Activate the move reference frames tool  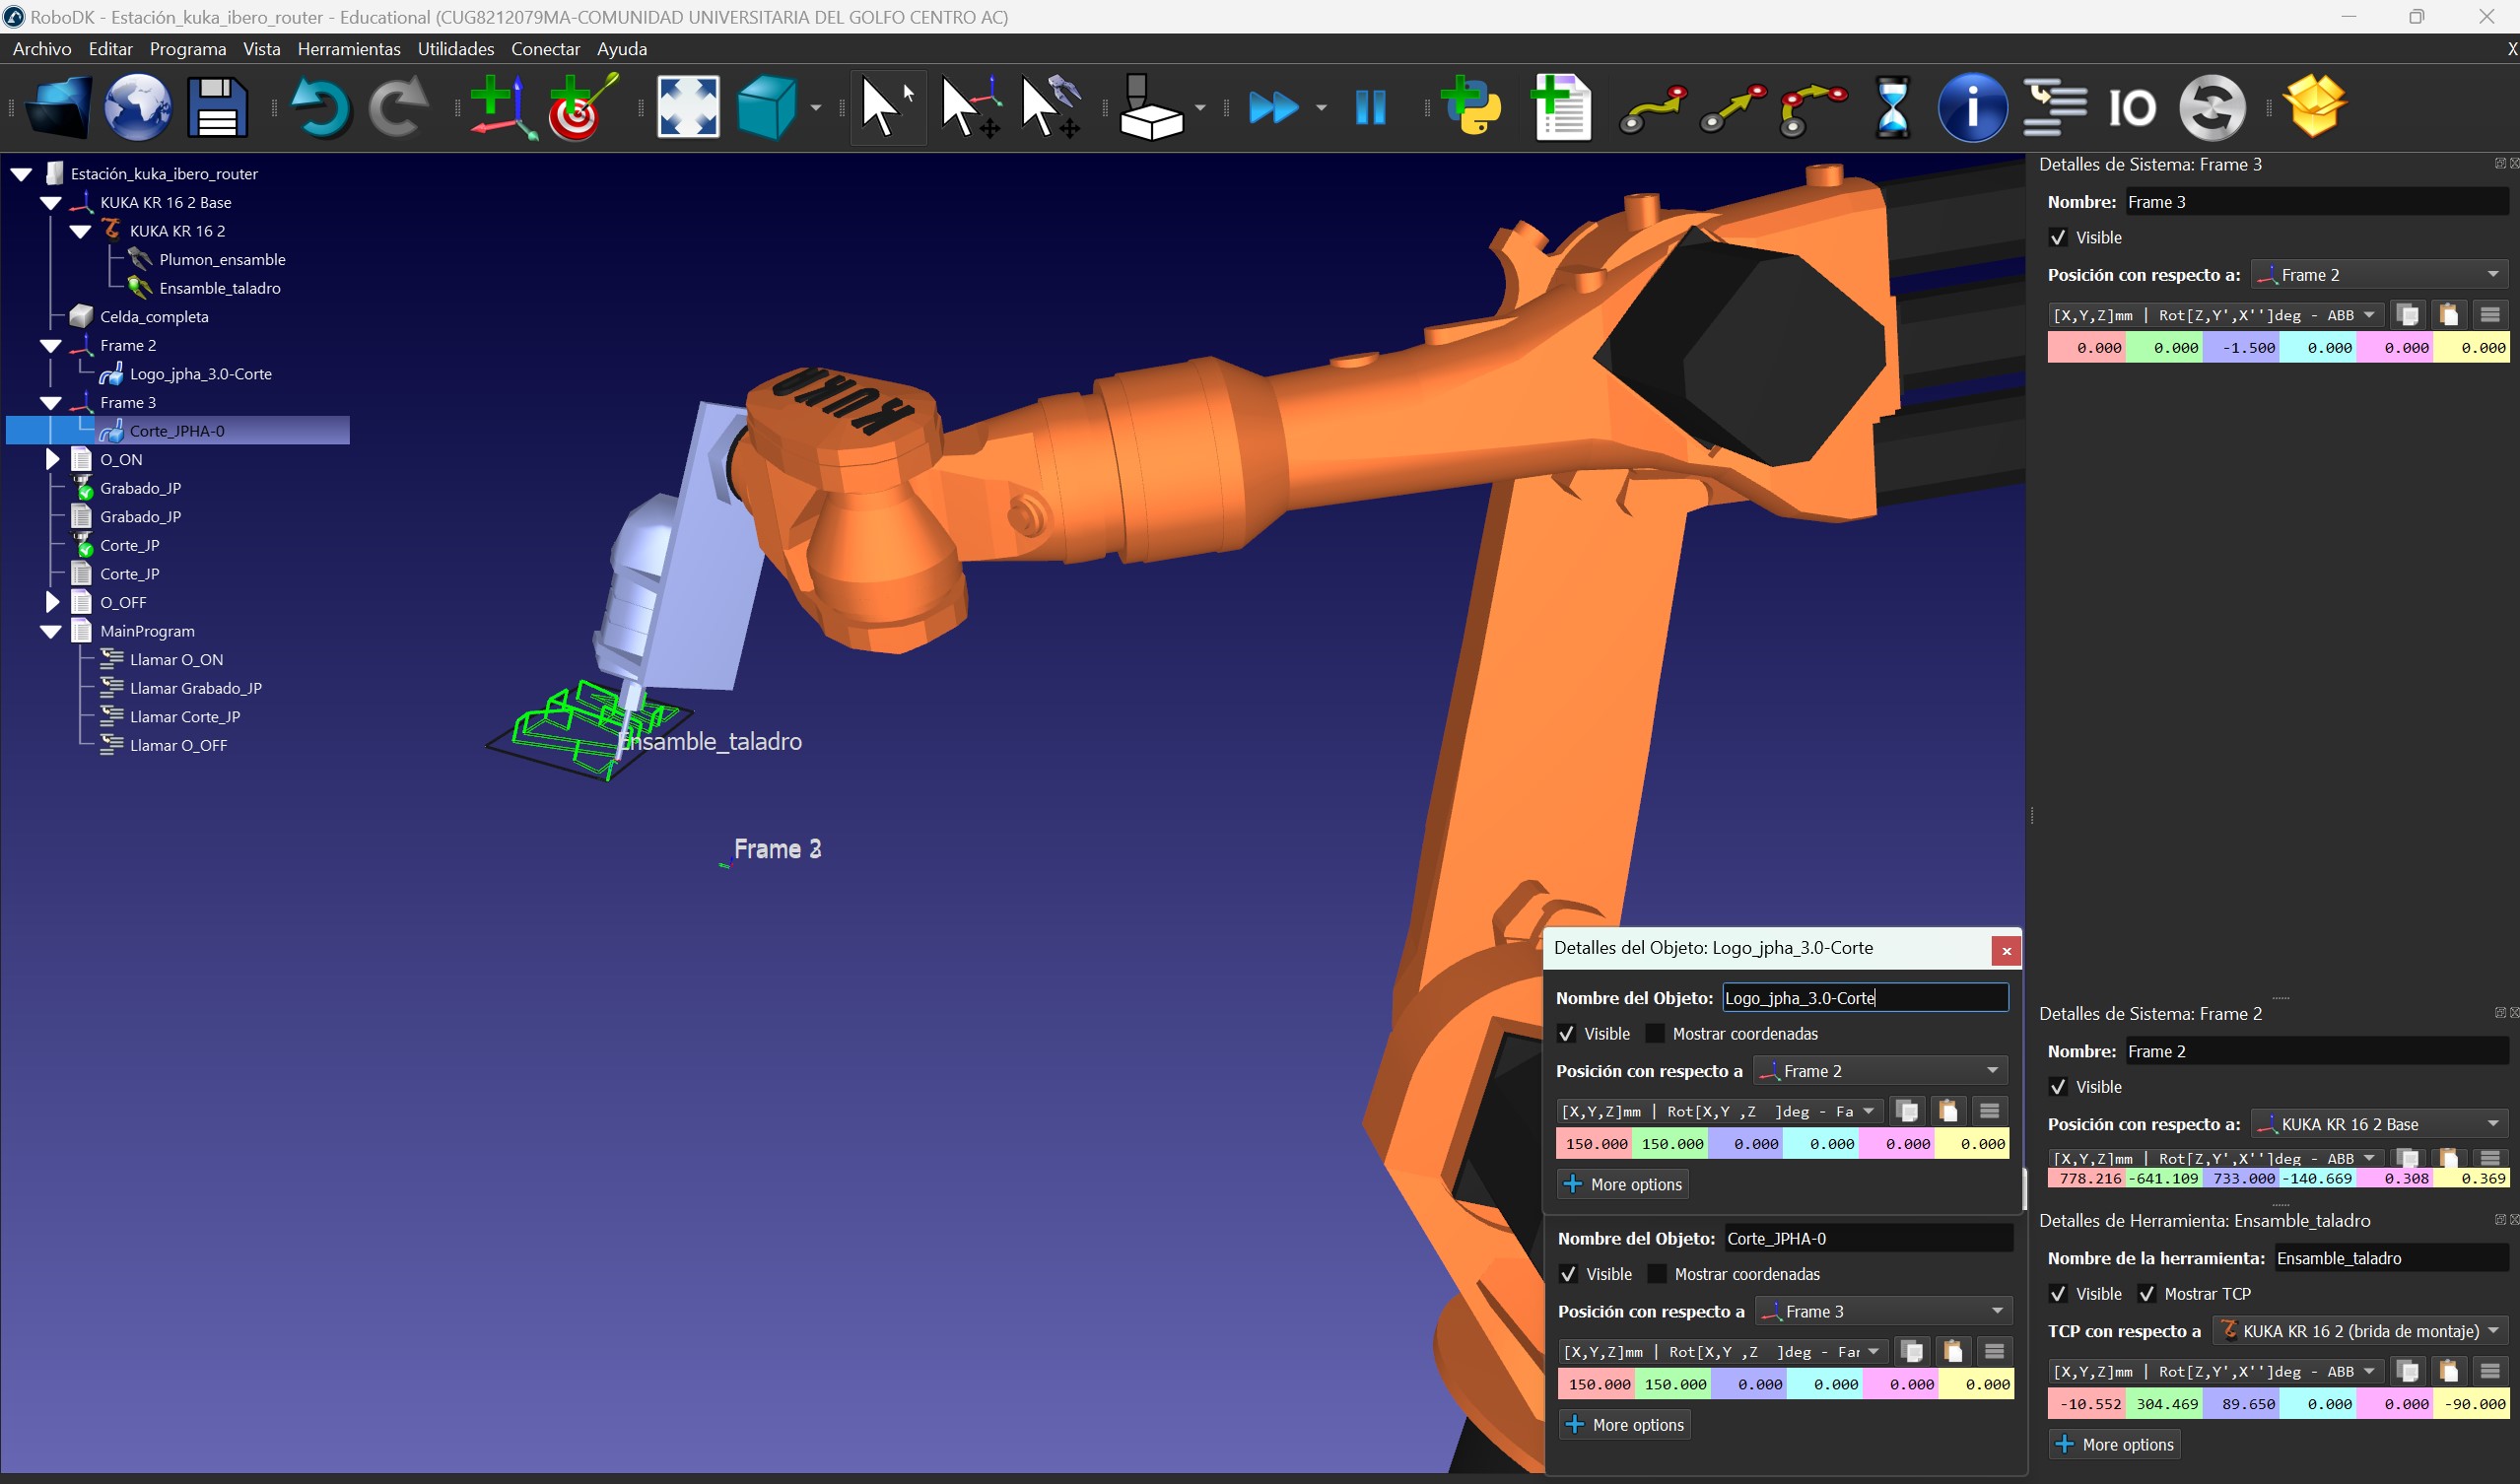[x=970, y=106]
